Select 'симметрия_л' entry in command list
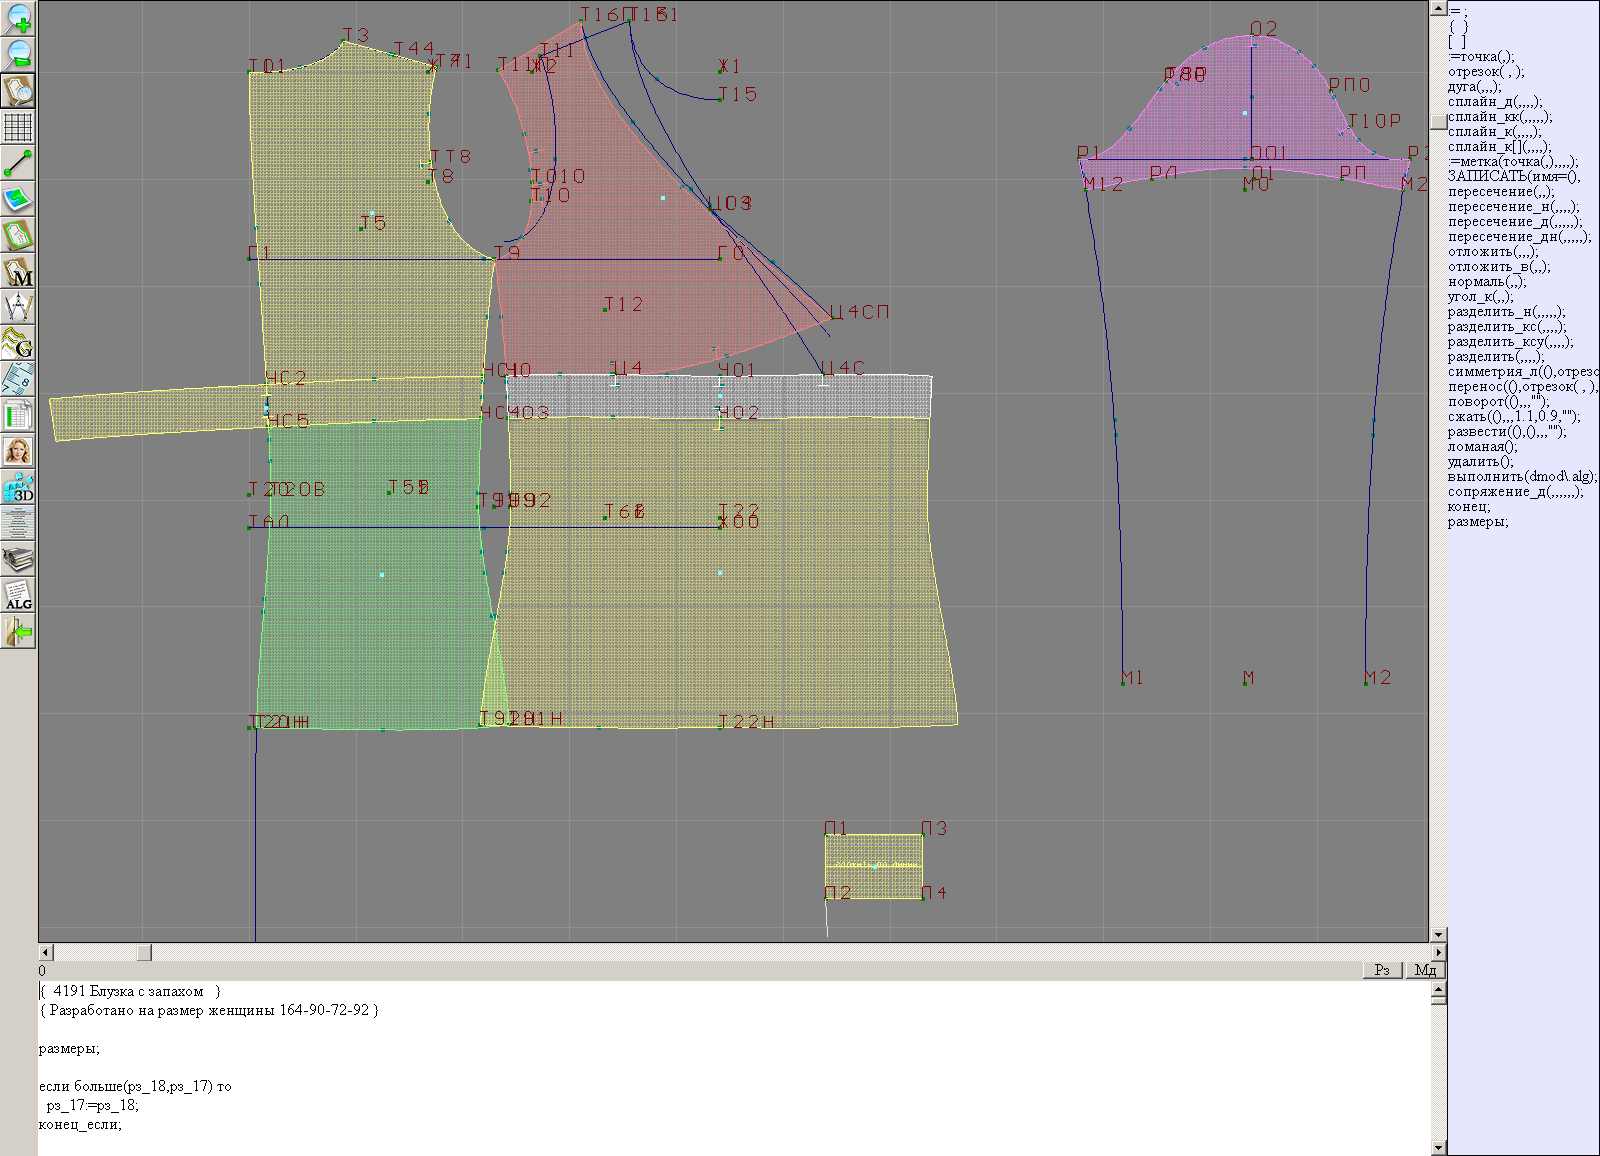Screen dimensions: 1600x1156 click(x=1520, y=372)
